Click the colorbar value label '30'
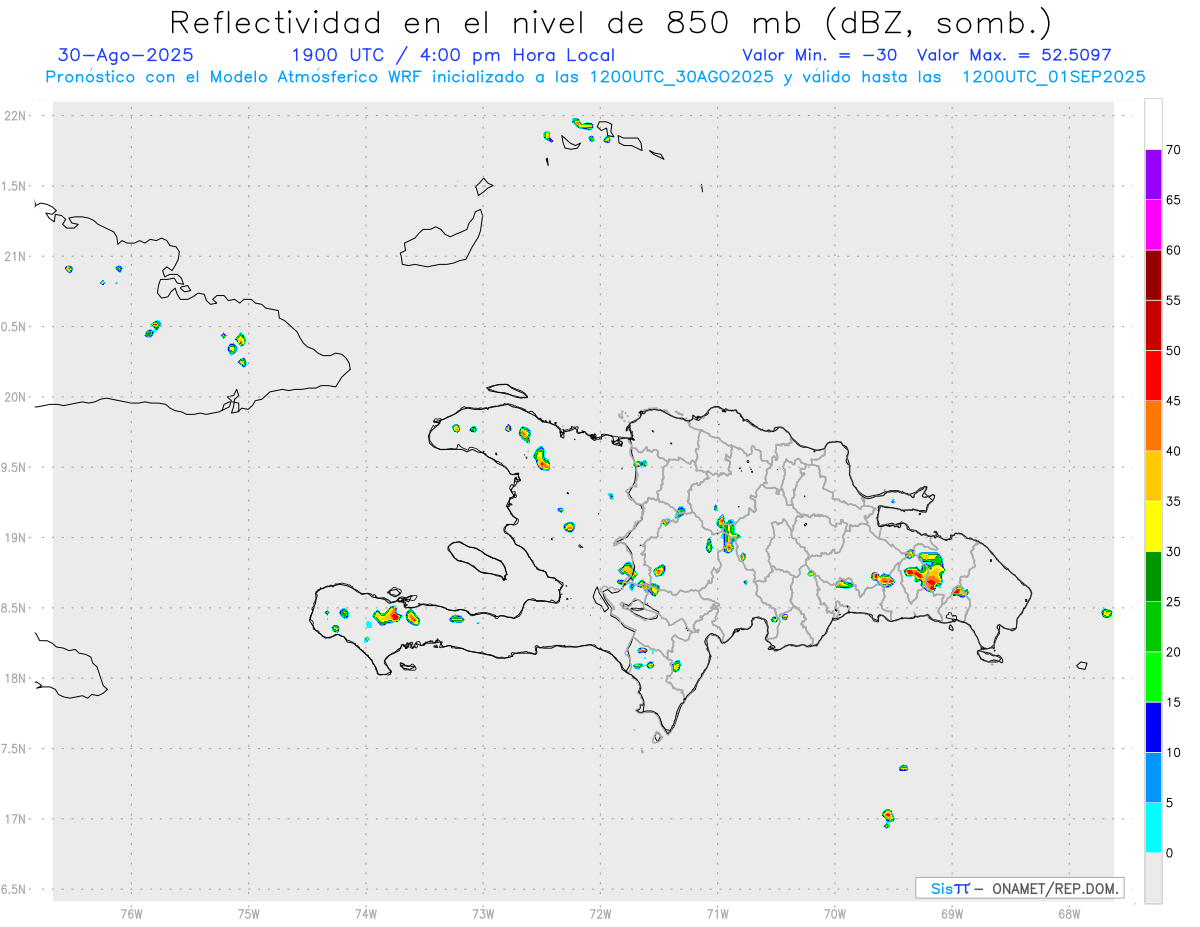This screenshot has width=1200, height=927. click(x=1173, y=552)
